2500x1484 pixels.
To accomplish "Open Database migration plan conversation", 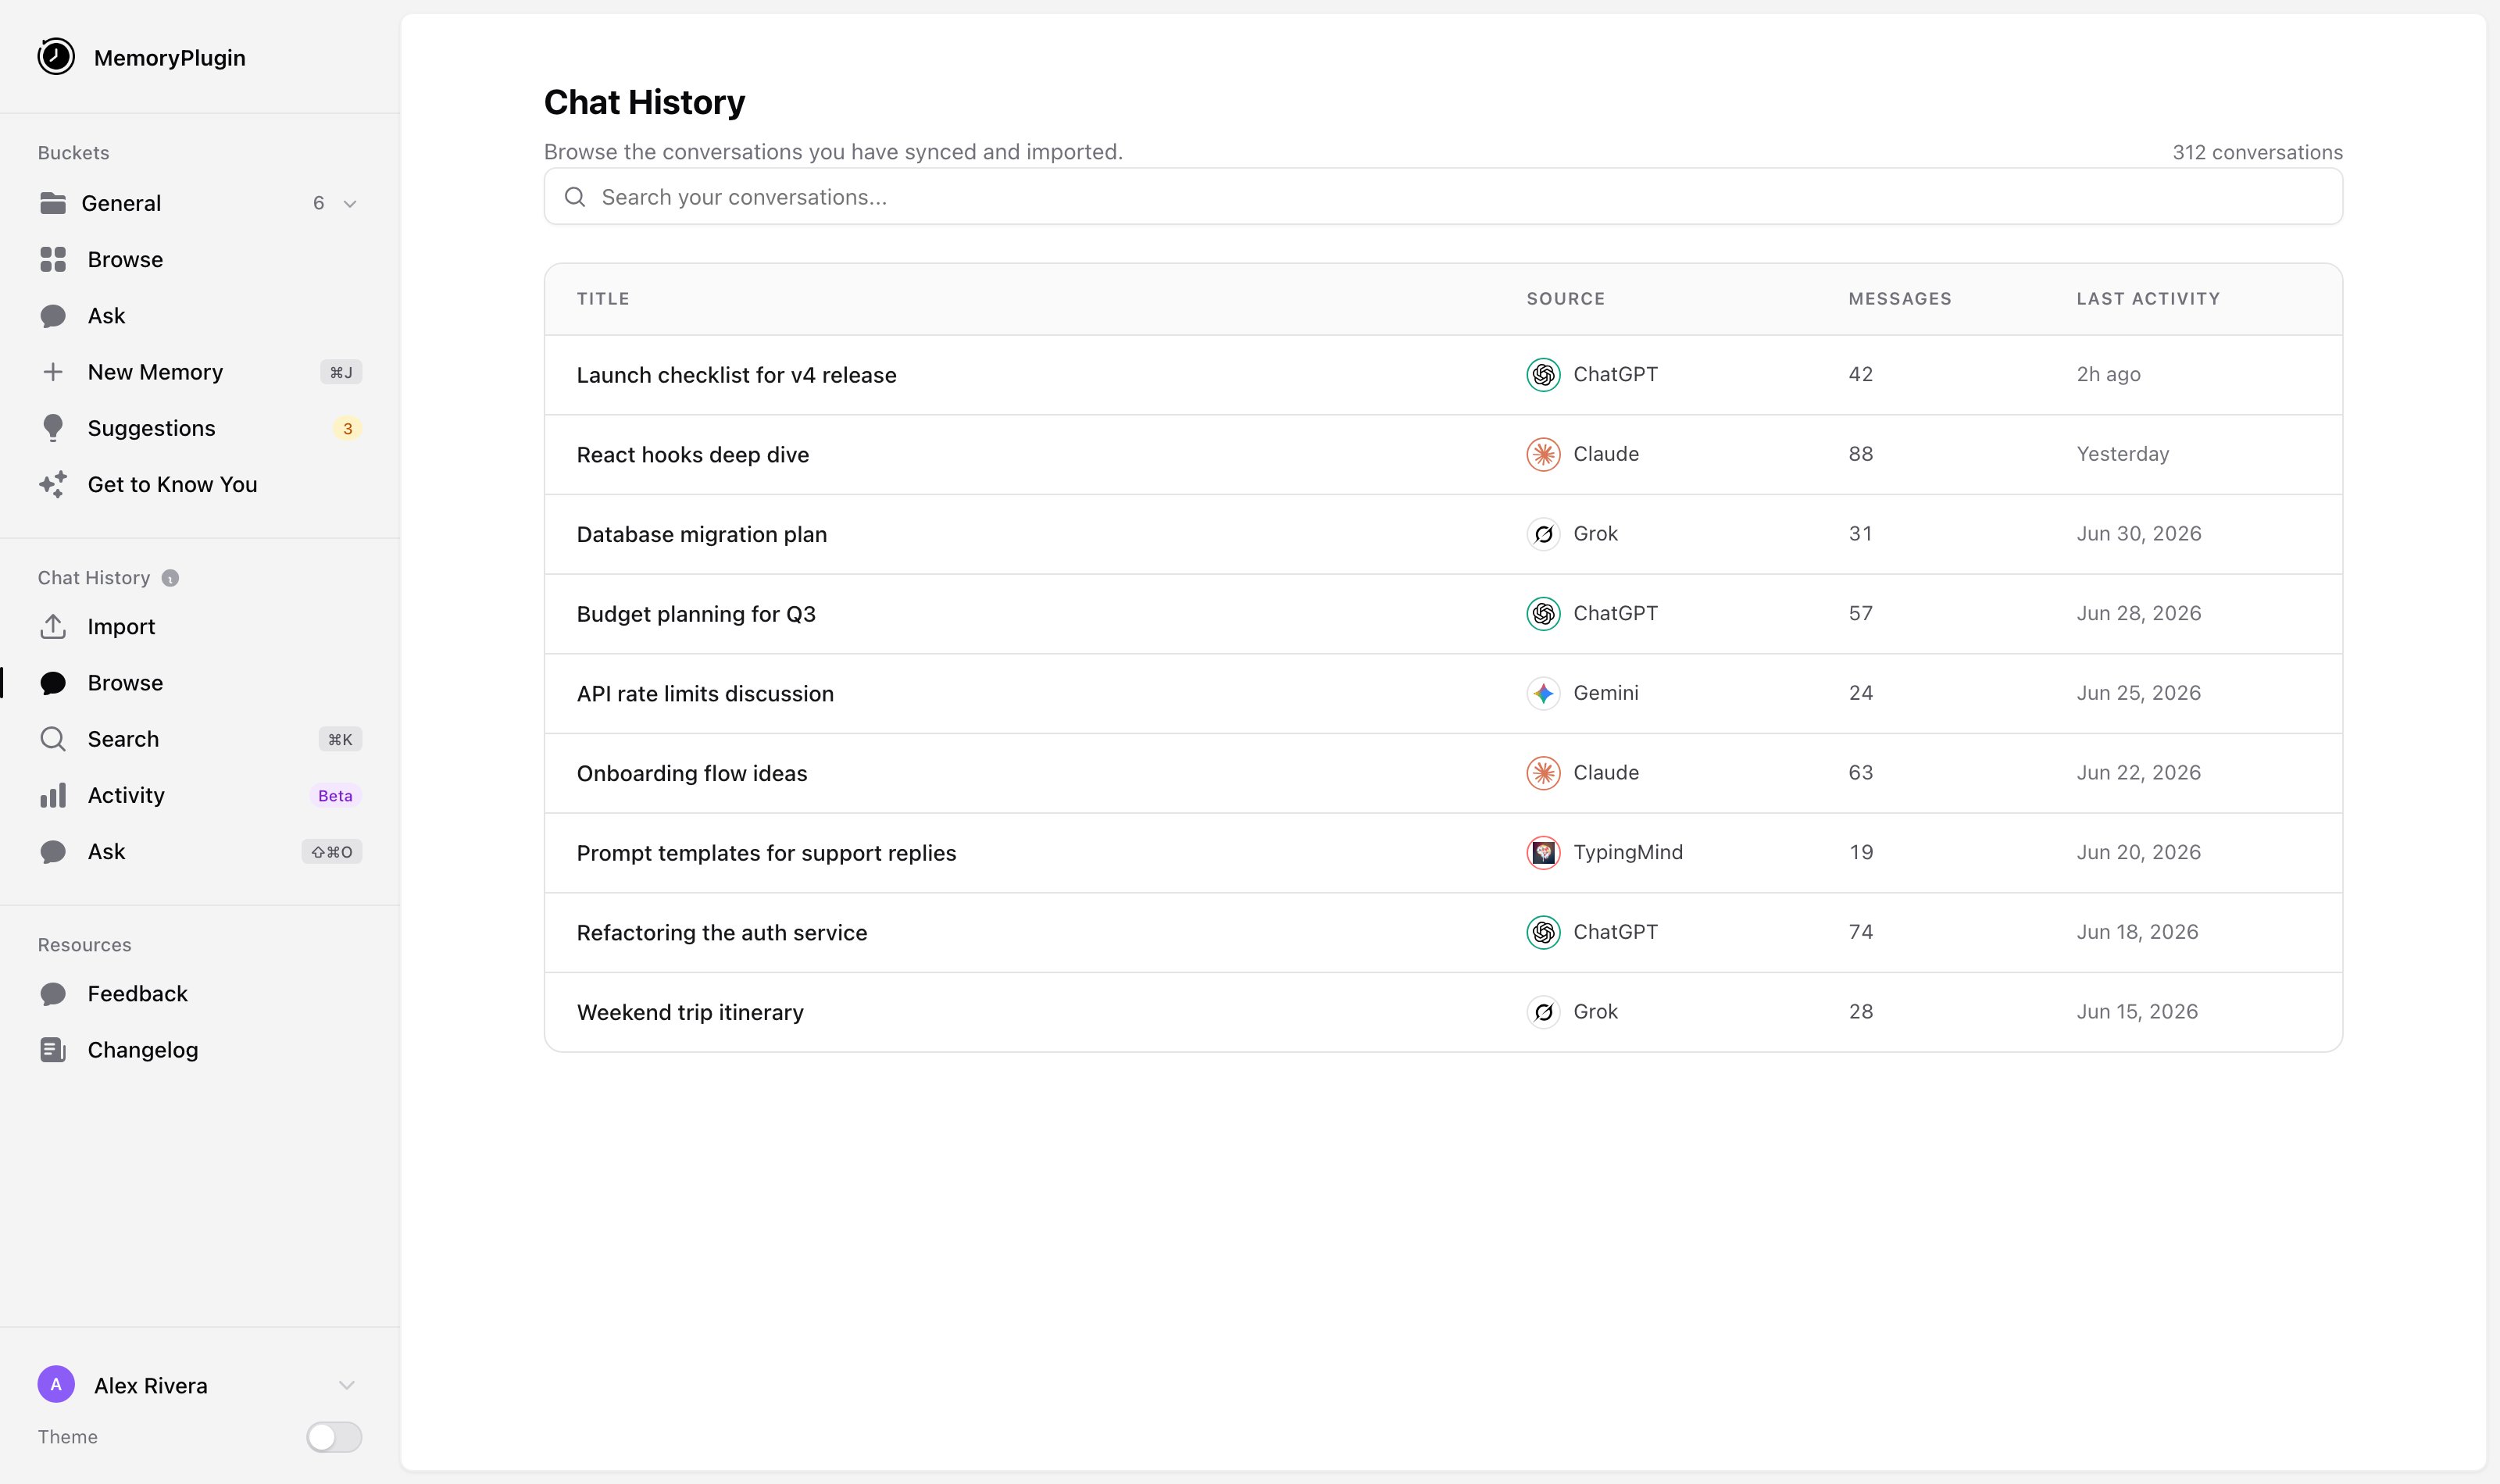I will [x=701, y=534].
